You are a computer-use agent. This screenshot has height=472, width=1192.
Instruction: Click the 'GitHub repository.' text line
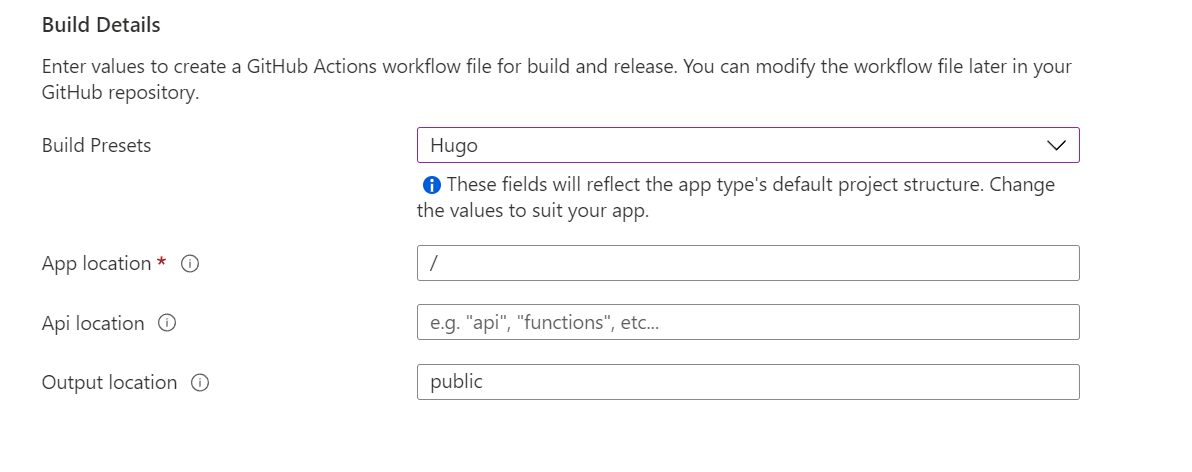pyautogui.click(x=120, y=94)
